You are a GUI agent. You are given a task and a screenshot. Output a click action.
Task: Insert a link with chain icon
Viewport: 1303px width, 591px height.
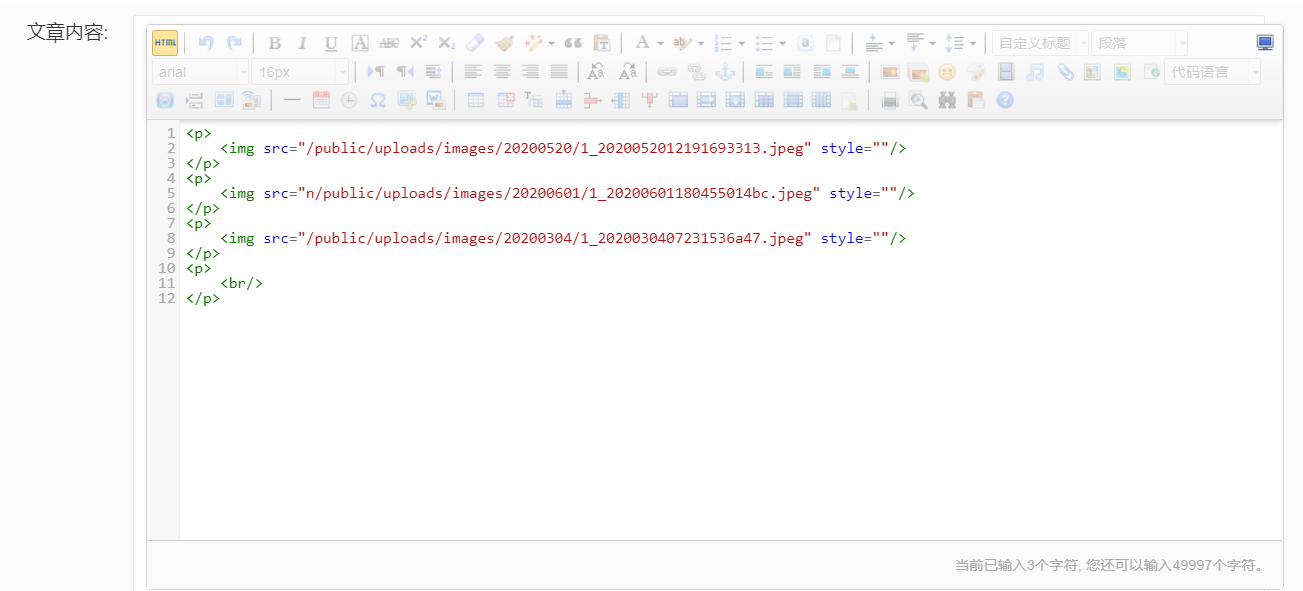pyautogui.click(x=667, y=72)
